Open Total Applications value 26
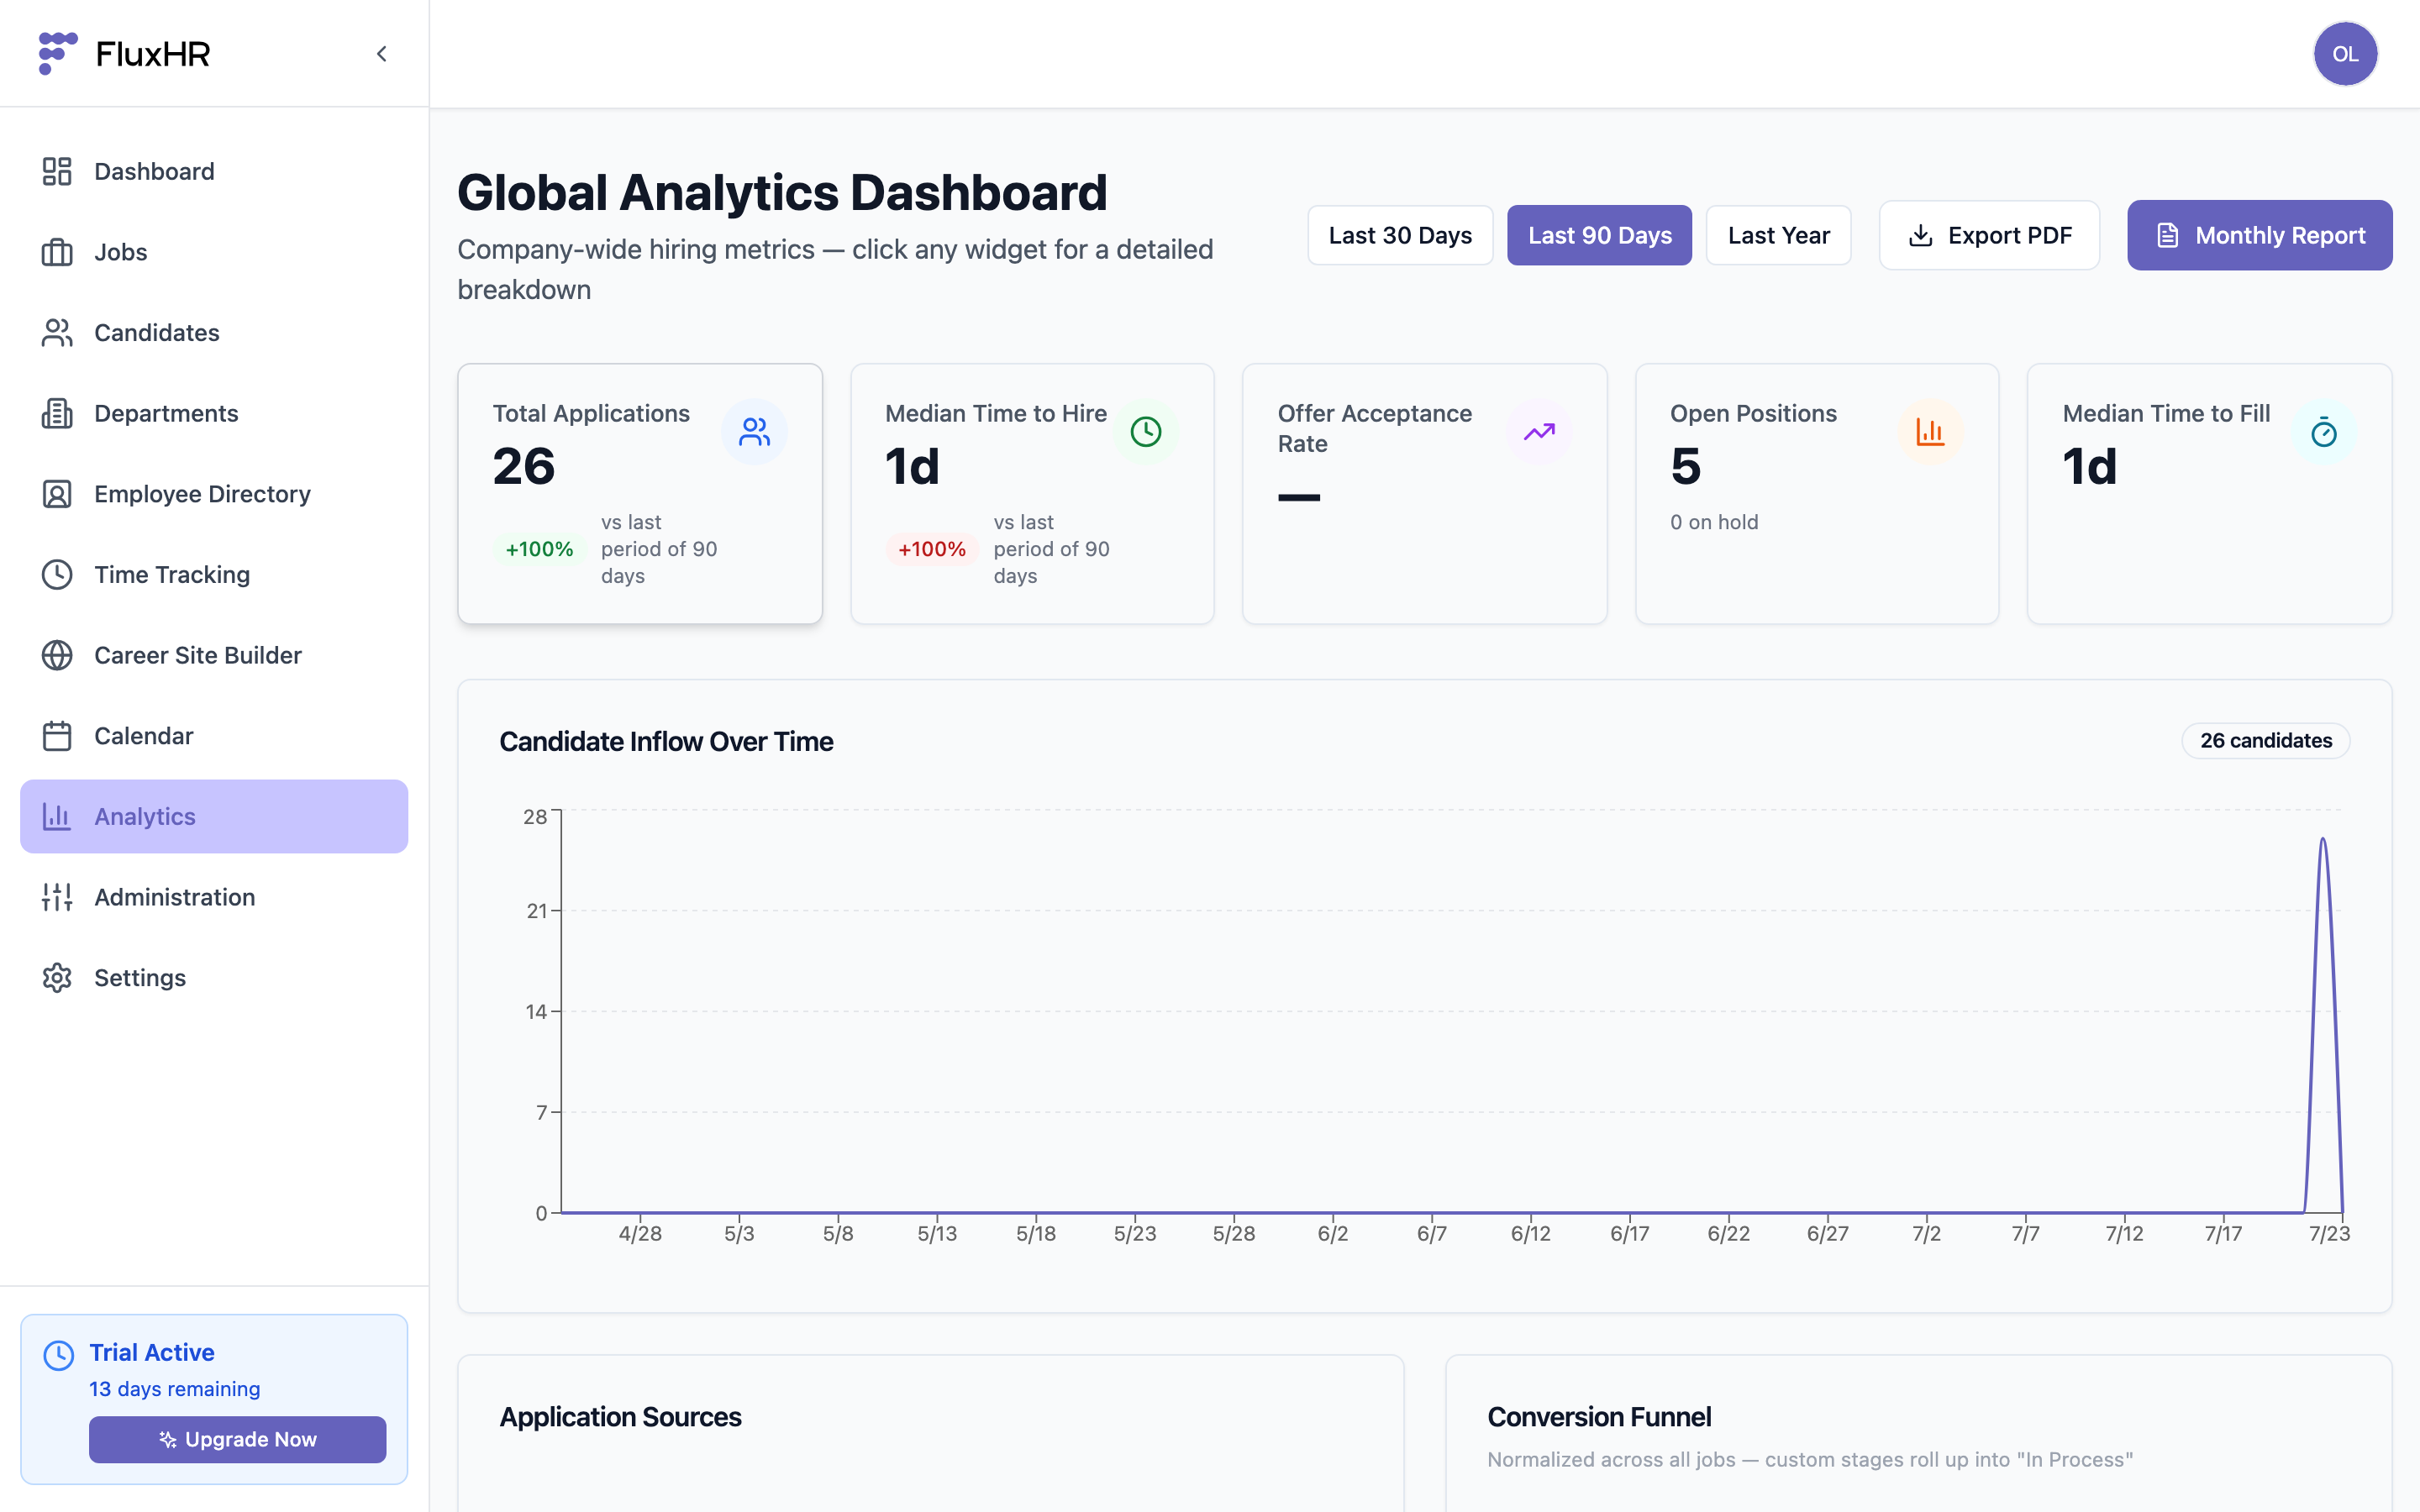 [524, 466]
